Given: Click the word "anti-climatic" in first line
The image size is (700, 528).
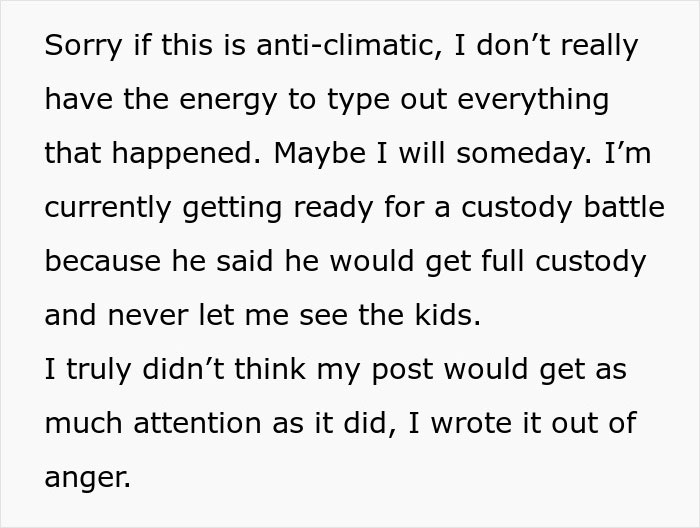Looking at the screenshot, I should coord(349,45).
